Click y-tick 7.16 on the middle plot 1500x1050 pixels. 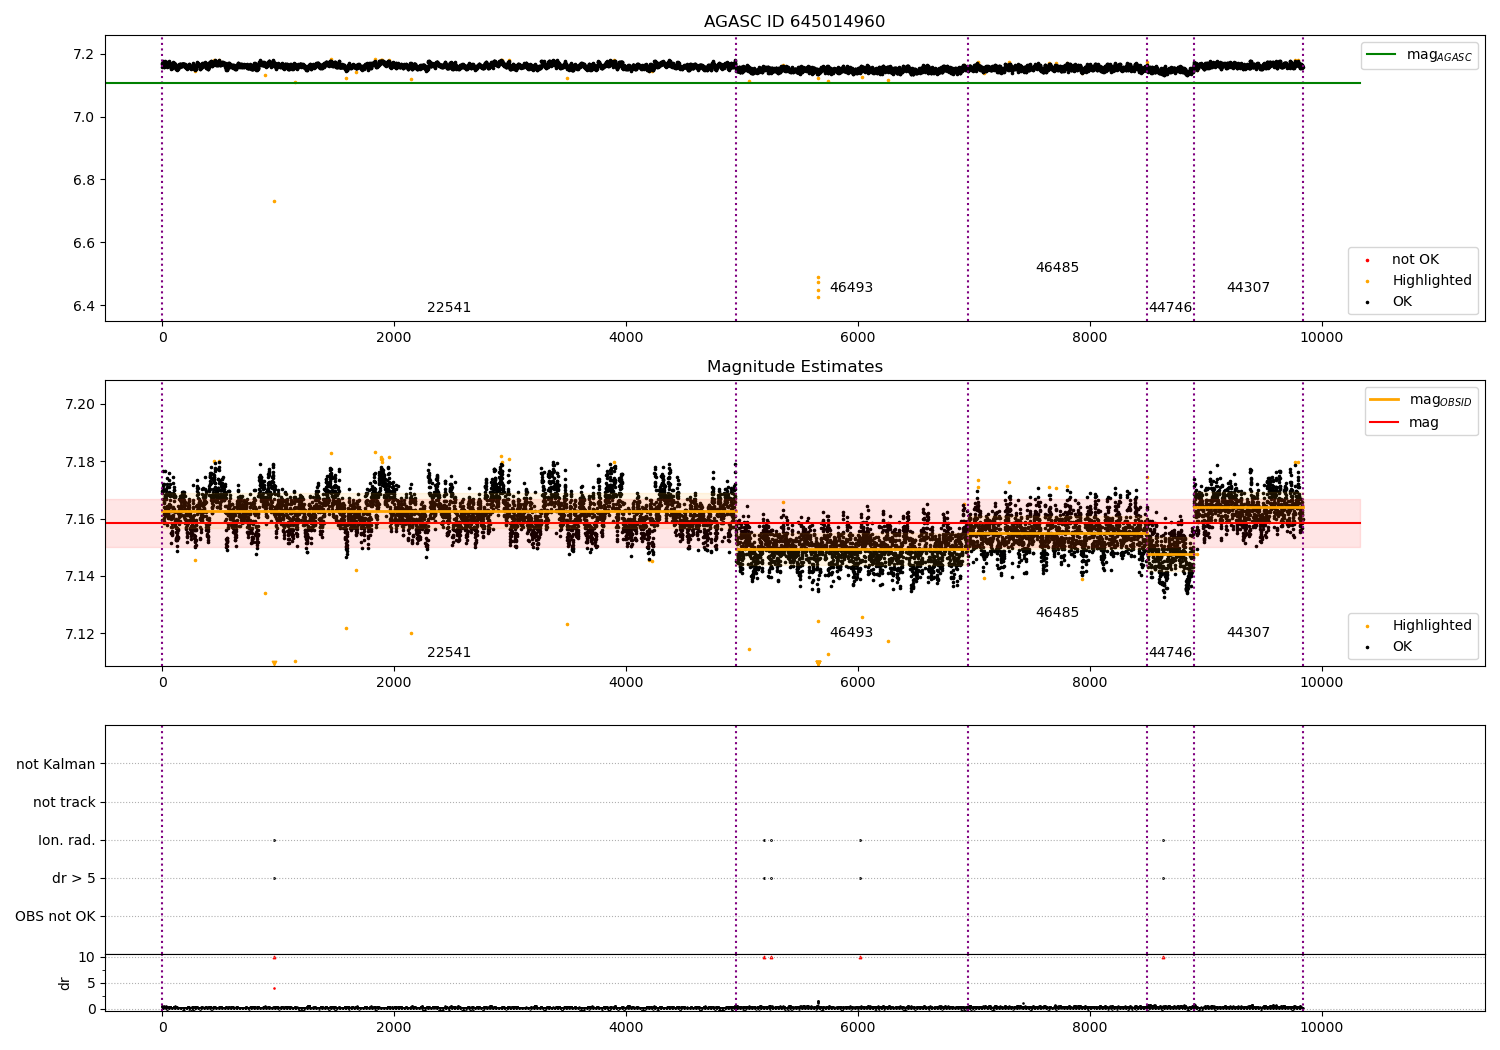[81, 520]
